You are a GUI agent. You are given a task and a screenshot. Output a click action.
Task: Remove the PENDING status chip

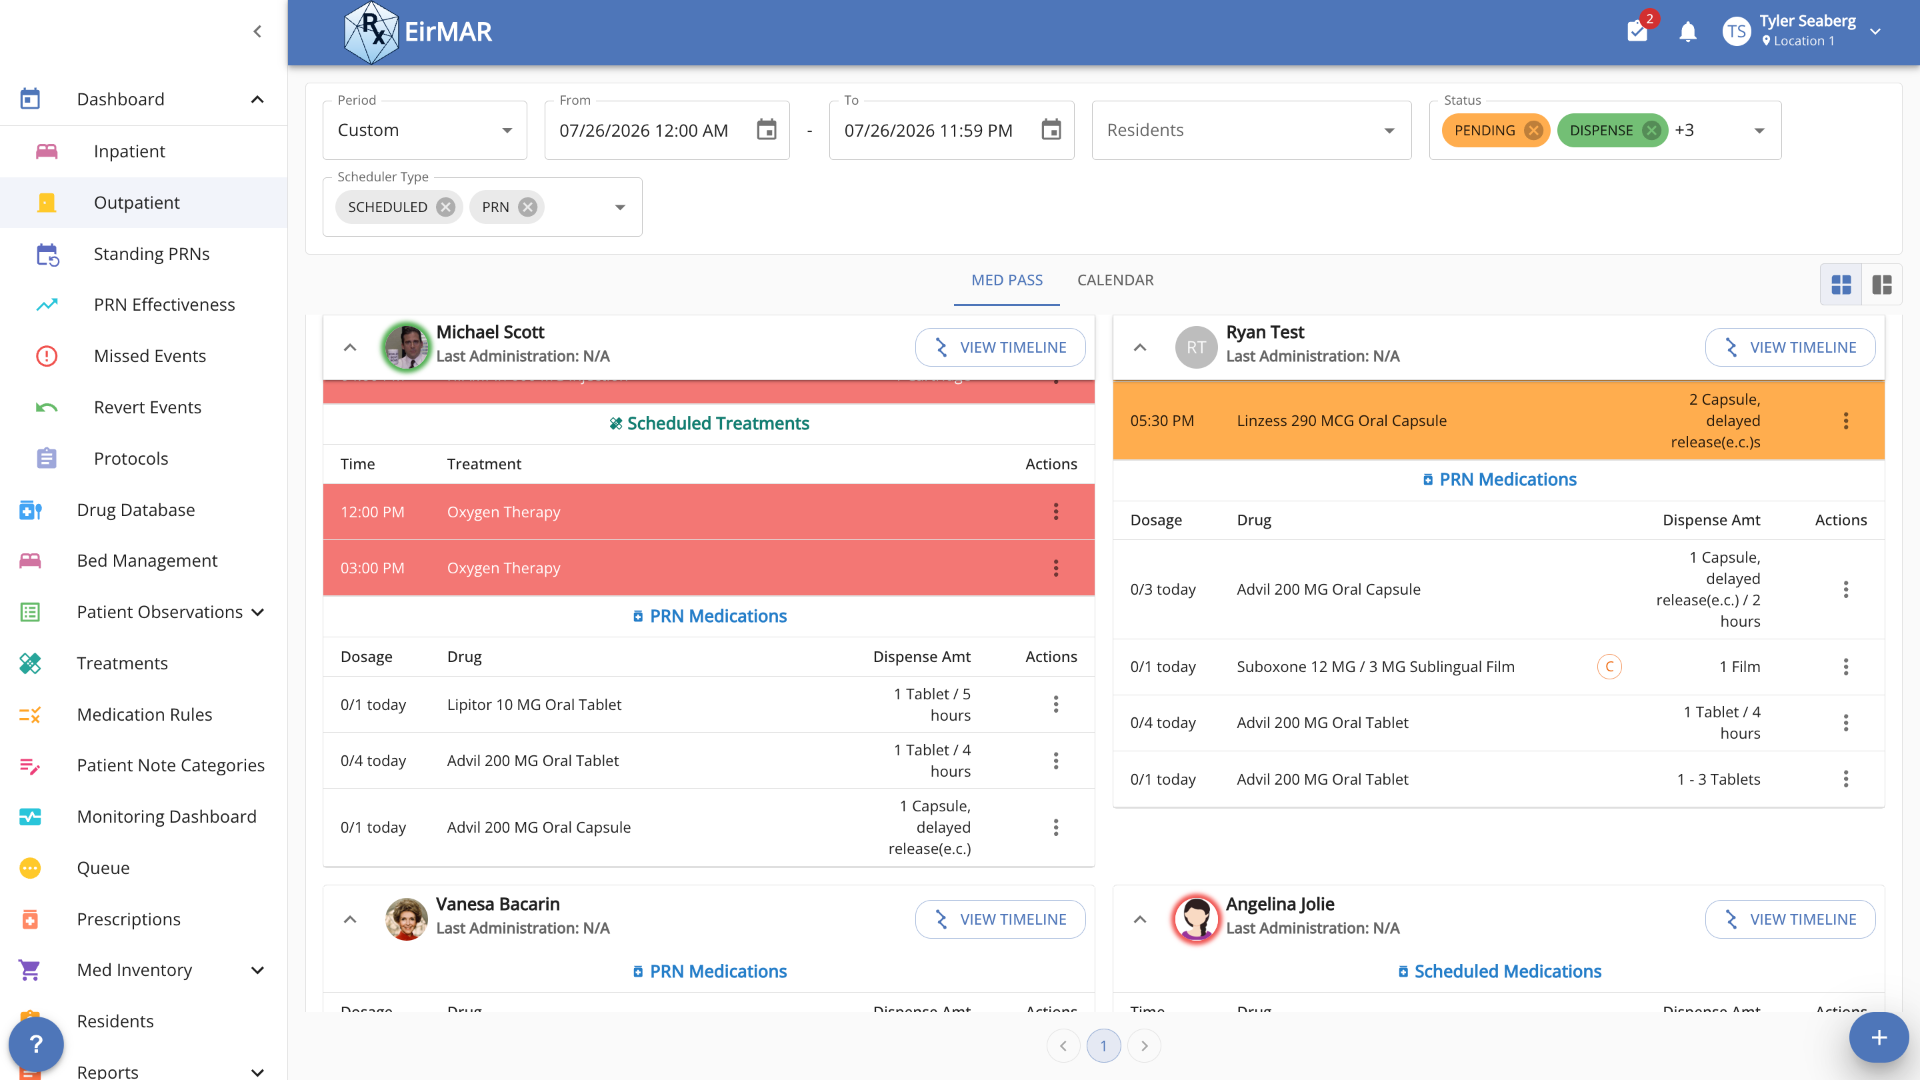1533,130
